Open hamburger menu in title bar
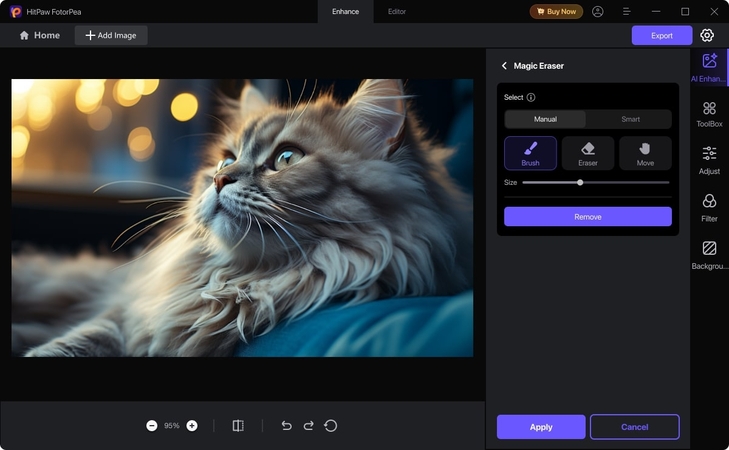The image size is (729, 450). coord(626,12)
